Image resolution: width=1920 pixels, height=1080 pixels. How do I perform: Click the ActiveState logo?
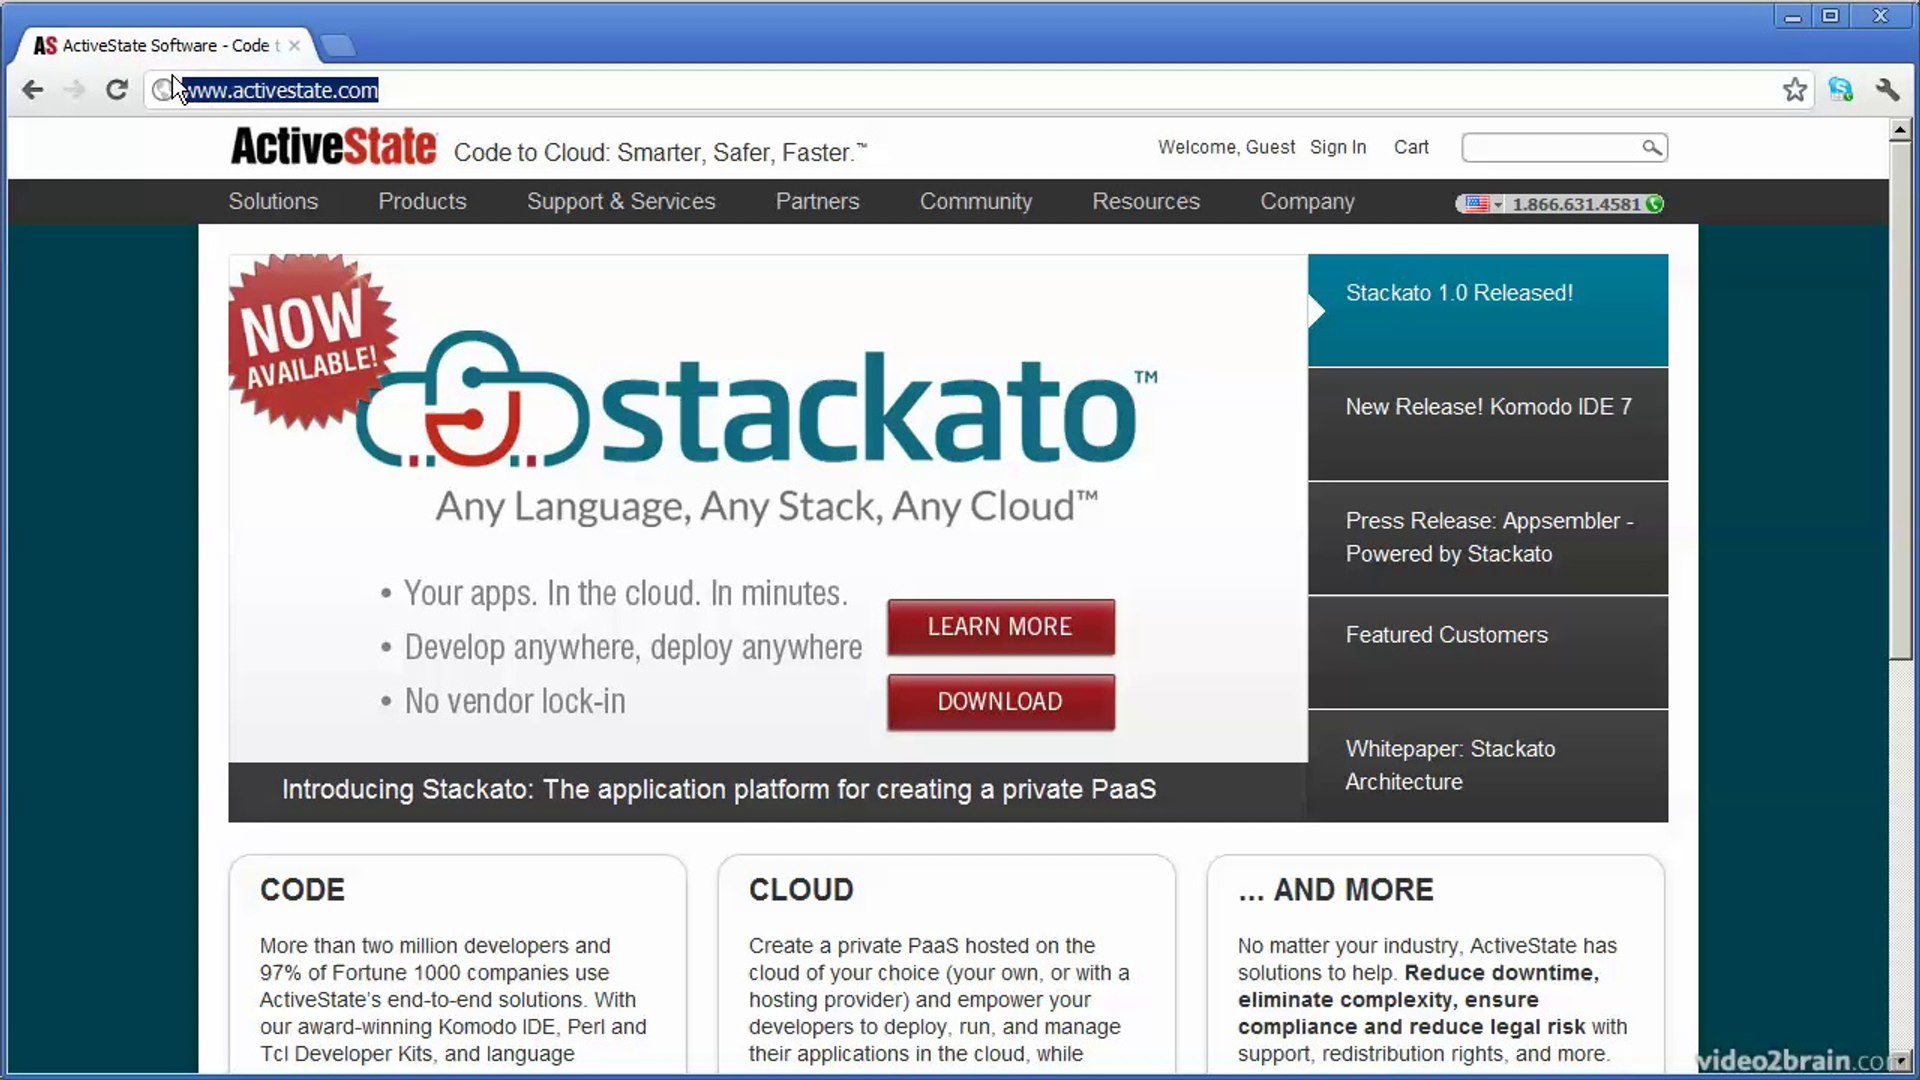[334, 147]
